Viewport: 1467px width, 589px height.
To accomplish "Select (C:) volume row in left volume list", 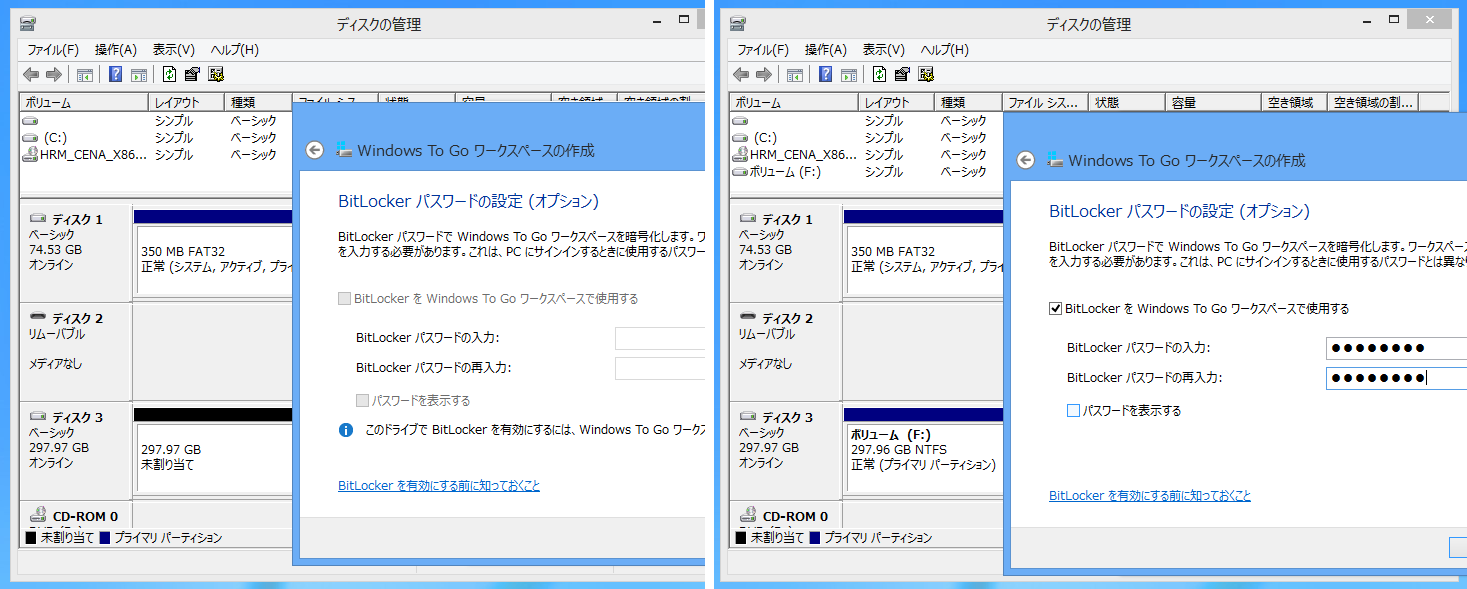I will [x=155, y=138].
